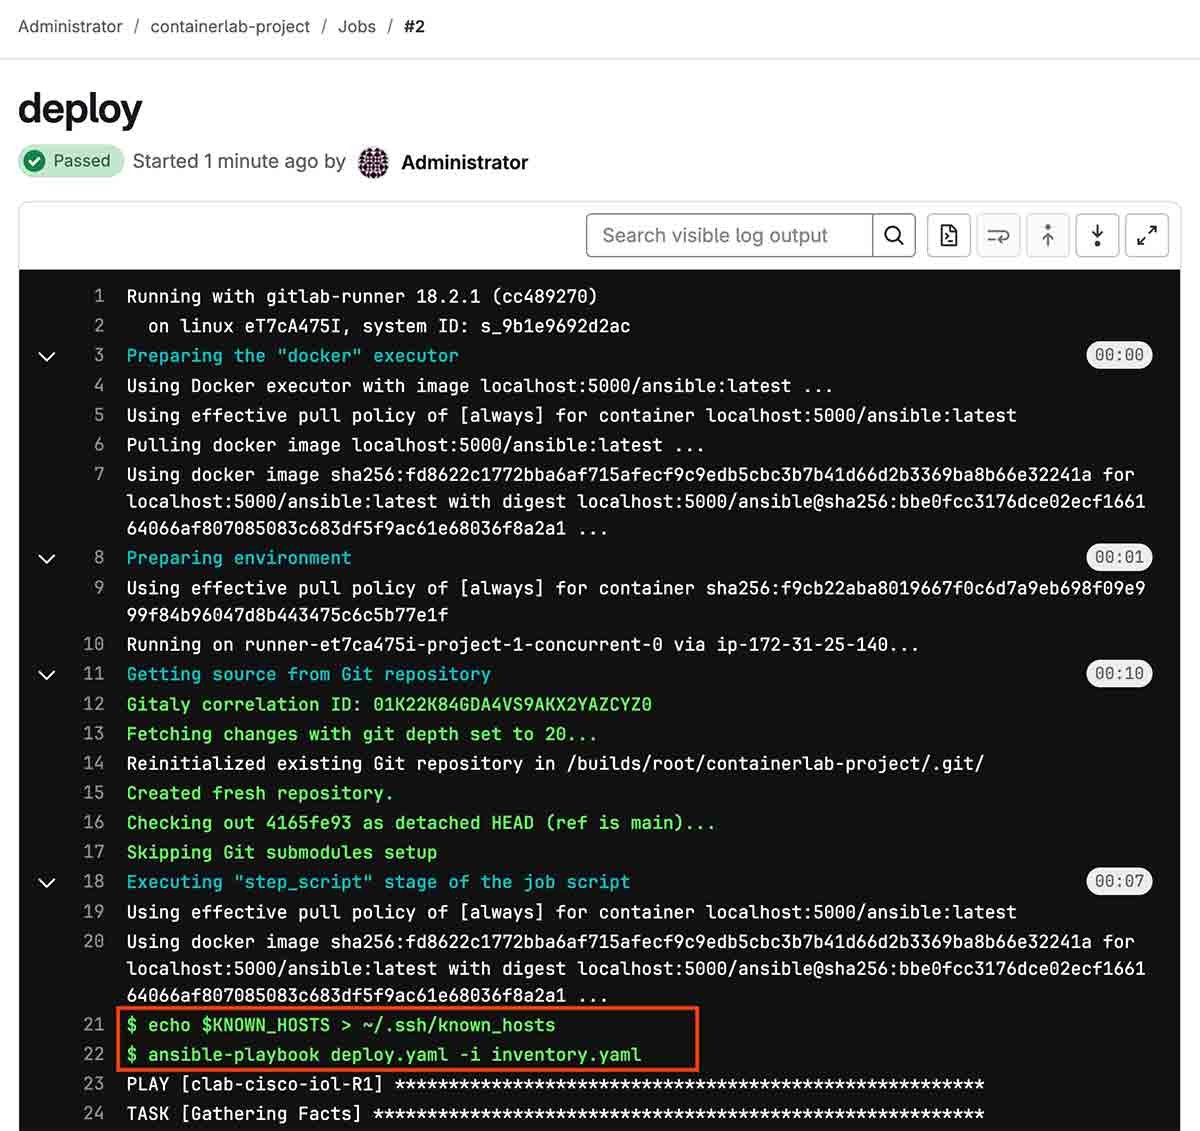Click the Administrator breadcrumb item
Screen dimensions: 1200x1131
69,26
